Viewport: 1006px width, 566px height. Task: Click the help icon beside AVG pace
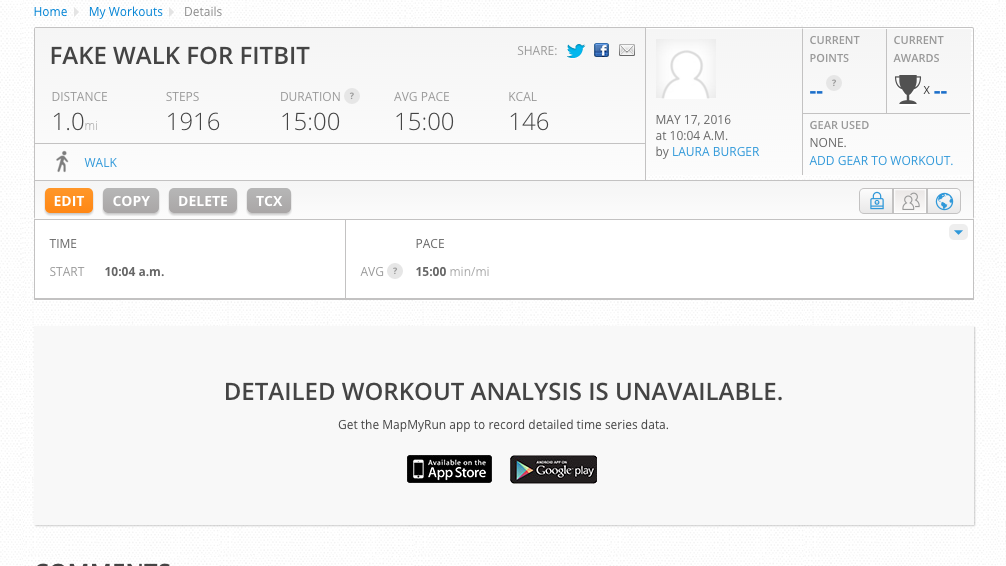pos(395,271)
